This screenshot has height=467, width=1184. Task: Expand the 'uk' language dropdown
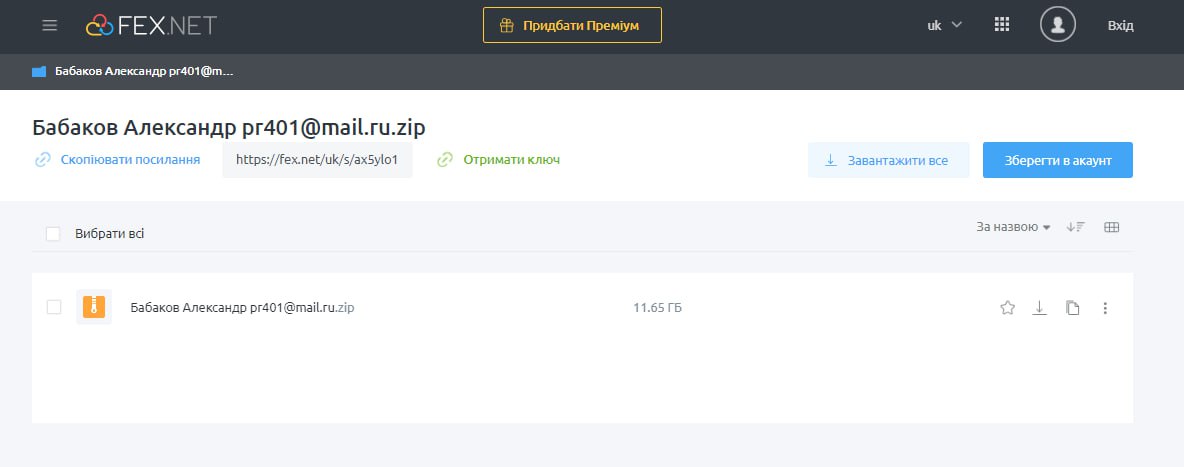coord(944,26)
